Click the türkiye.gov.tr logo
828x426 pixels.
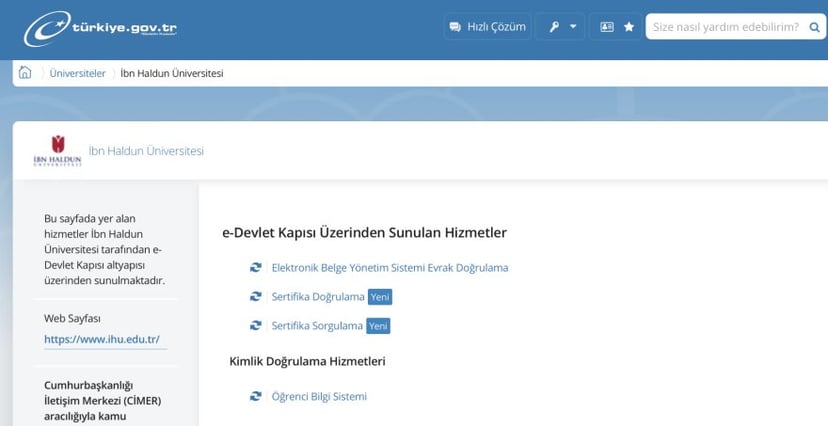pyautogui.click(x=100, y=29)
